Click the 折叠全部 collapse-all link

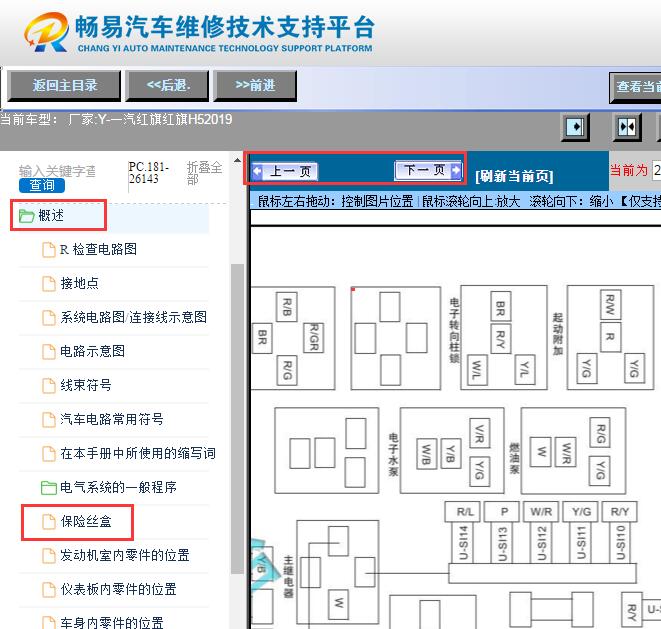(204, 173)
